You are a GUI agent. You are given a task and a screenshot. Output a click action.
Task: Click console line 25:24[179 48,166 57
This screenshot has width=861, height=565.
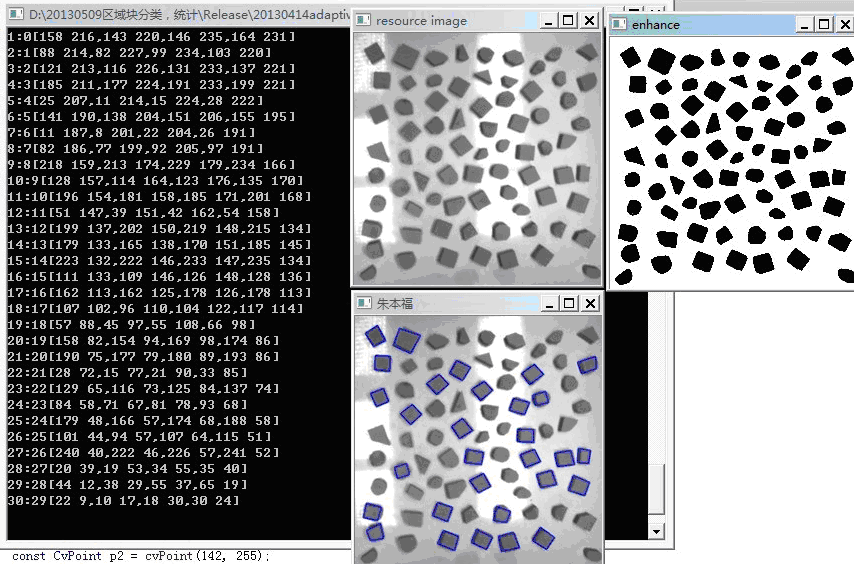click(143, 420)
